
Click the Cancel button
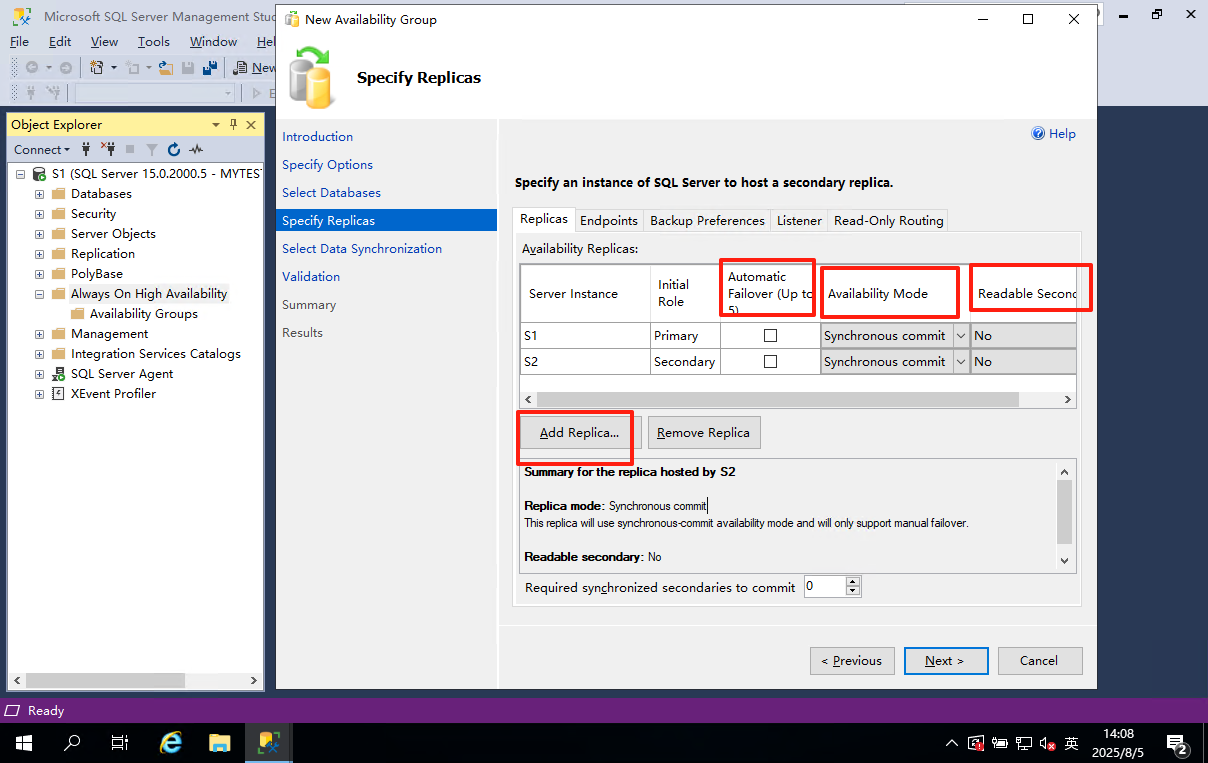[1040, 660]
